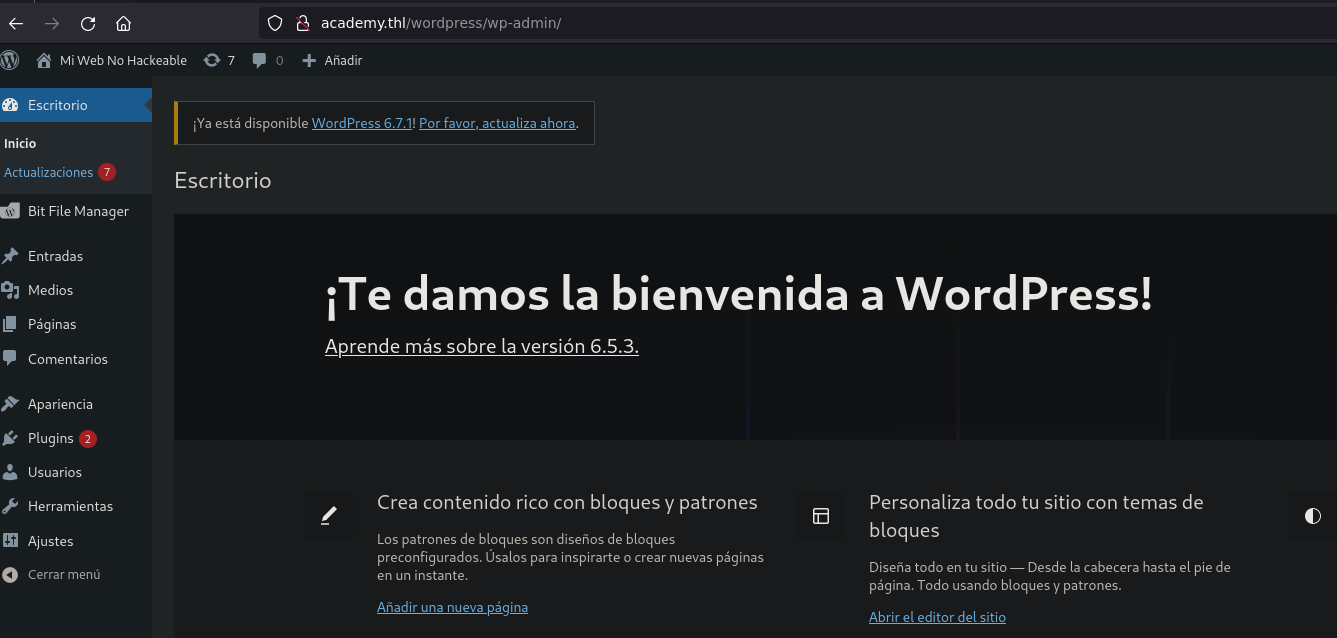
Task: Click the WordPress logo in admin bar
Action: (x=10, y=60)
